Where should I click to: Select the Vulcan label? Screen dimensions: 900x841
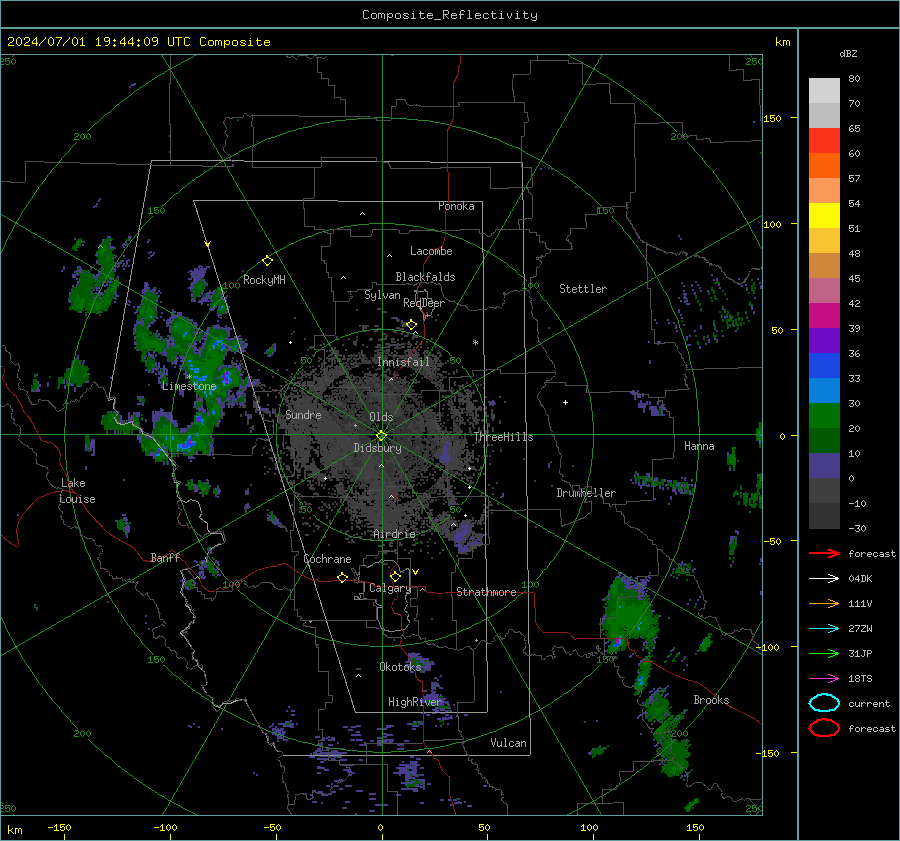pos(509,743)
